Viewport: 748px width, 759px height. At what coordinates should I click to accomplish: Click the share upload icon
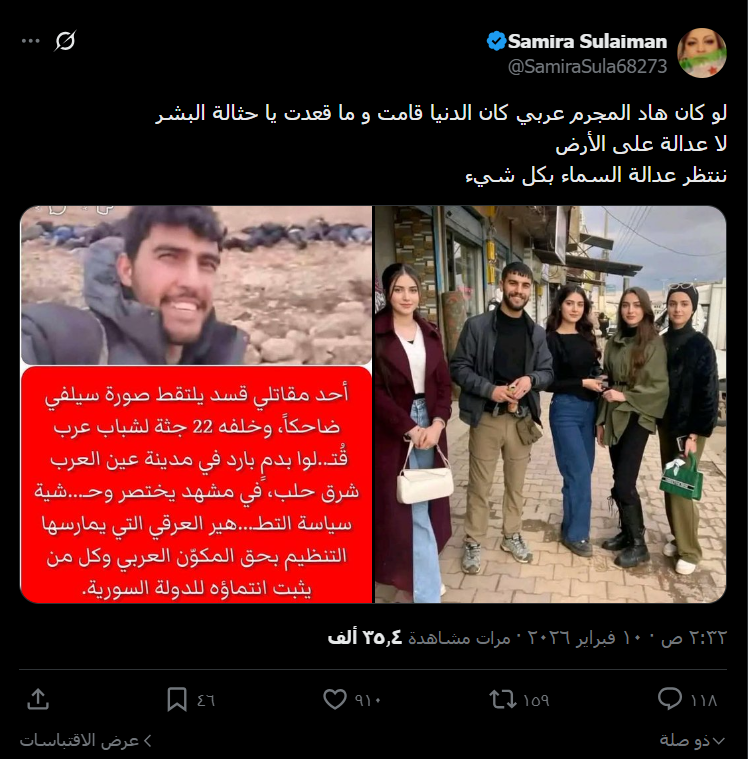38,699
